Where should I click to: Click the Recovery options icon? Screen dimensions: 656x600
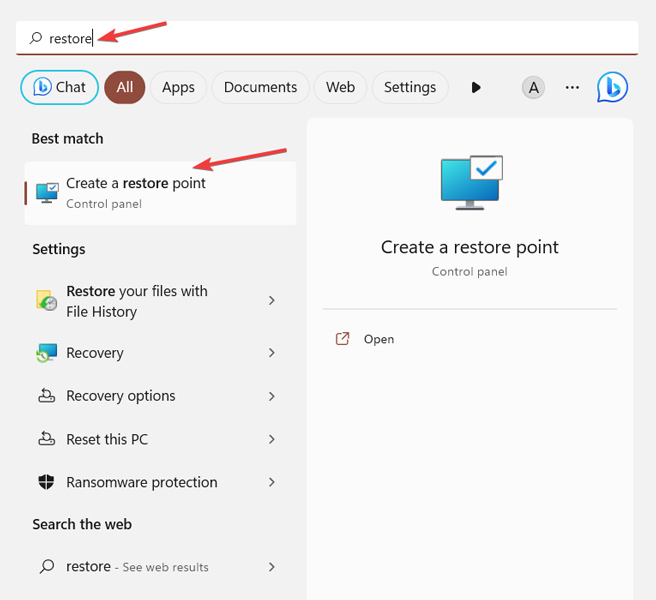pyautogui.click(x=46, y=395)
